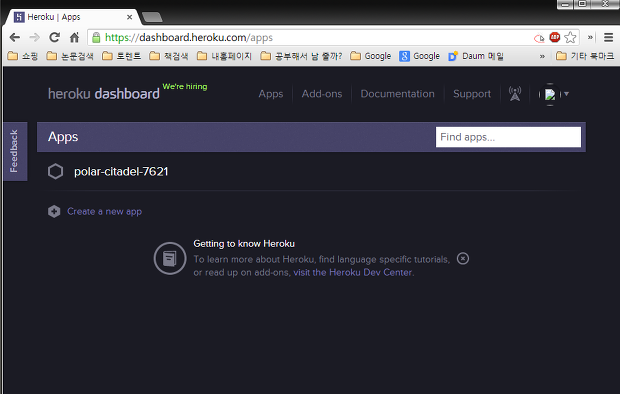
Task: Open the blue Google search bookmark
Action: coord(420,56)
